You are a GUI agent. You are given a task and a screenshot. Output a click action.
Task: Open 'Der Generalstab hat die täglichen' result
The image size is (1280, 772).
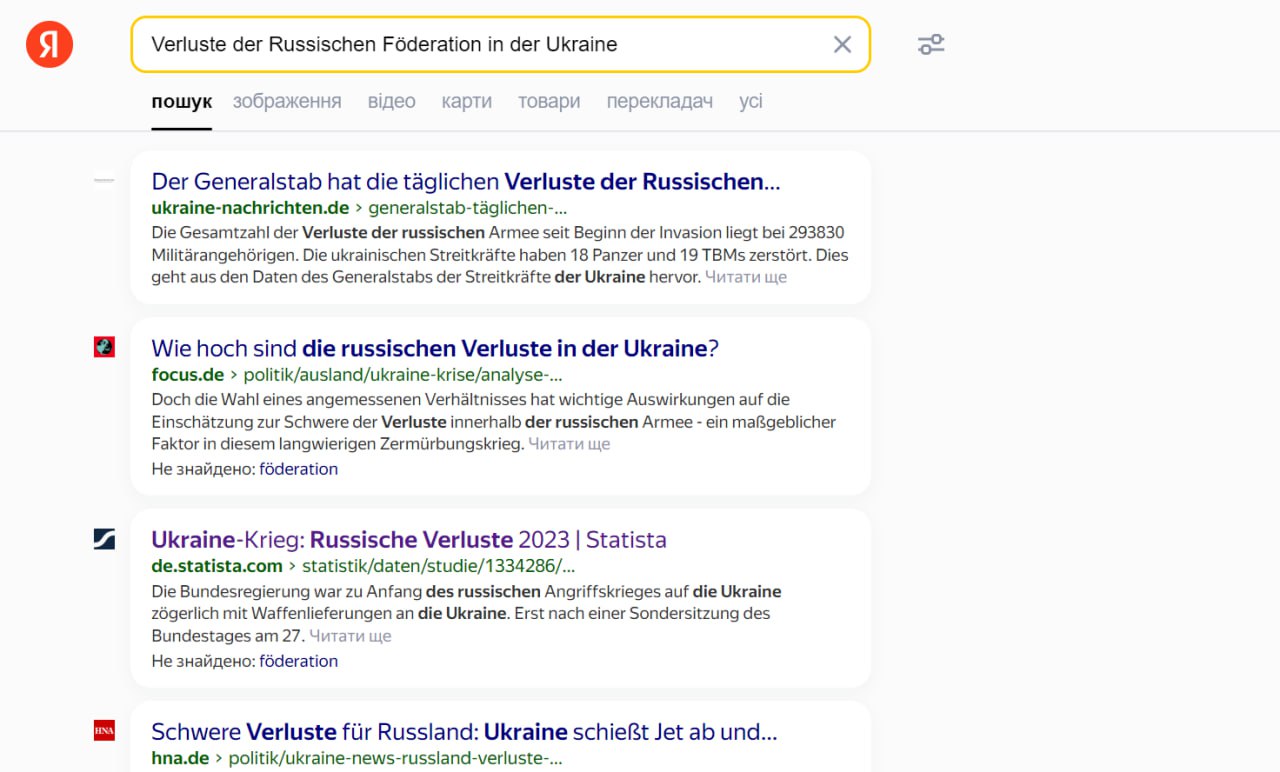point(465,182)
